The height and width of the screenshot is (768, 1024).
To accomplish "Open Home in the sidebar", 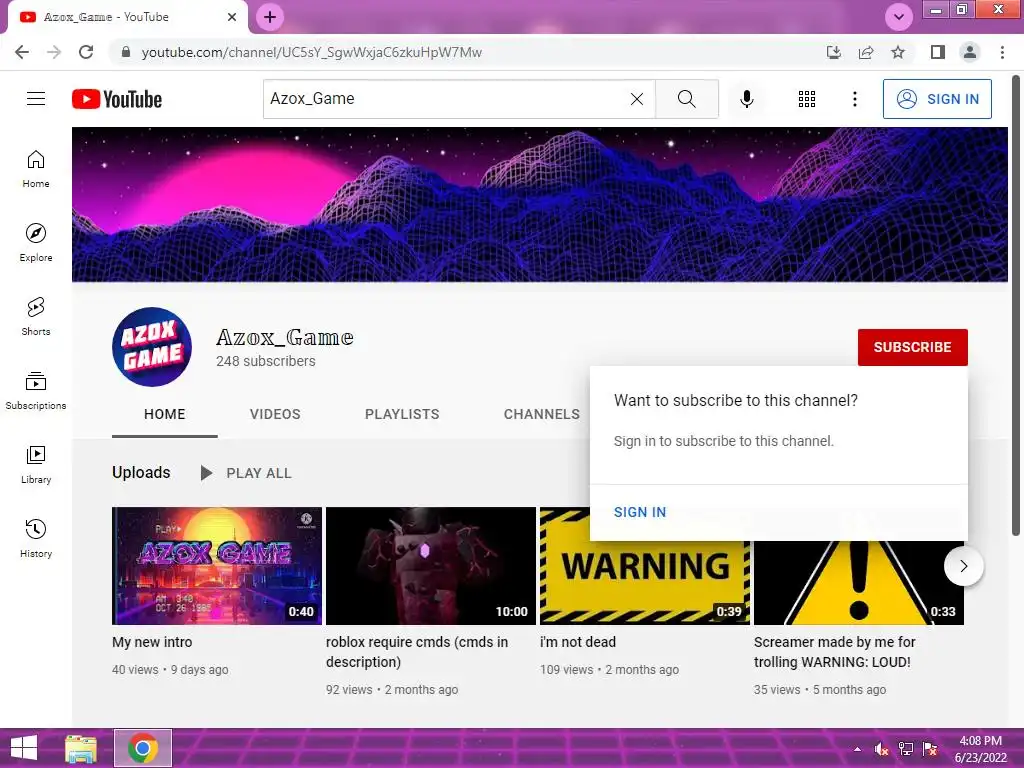I will pyautogui.click(x=36, y=169).
